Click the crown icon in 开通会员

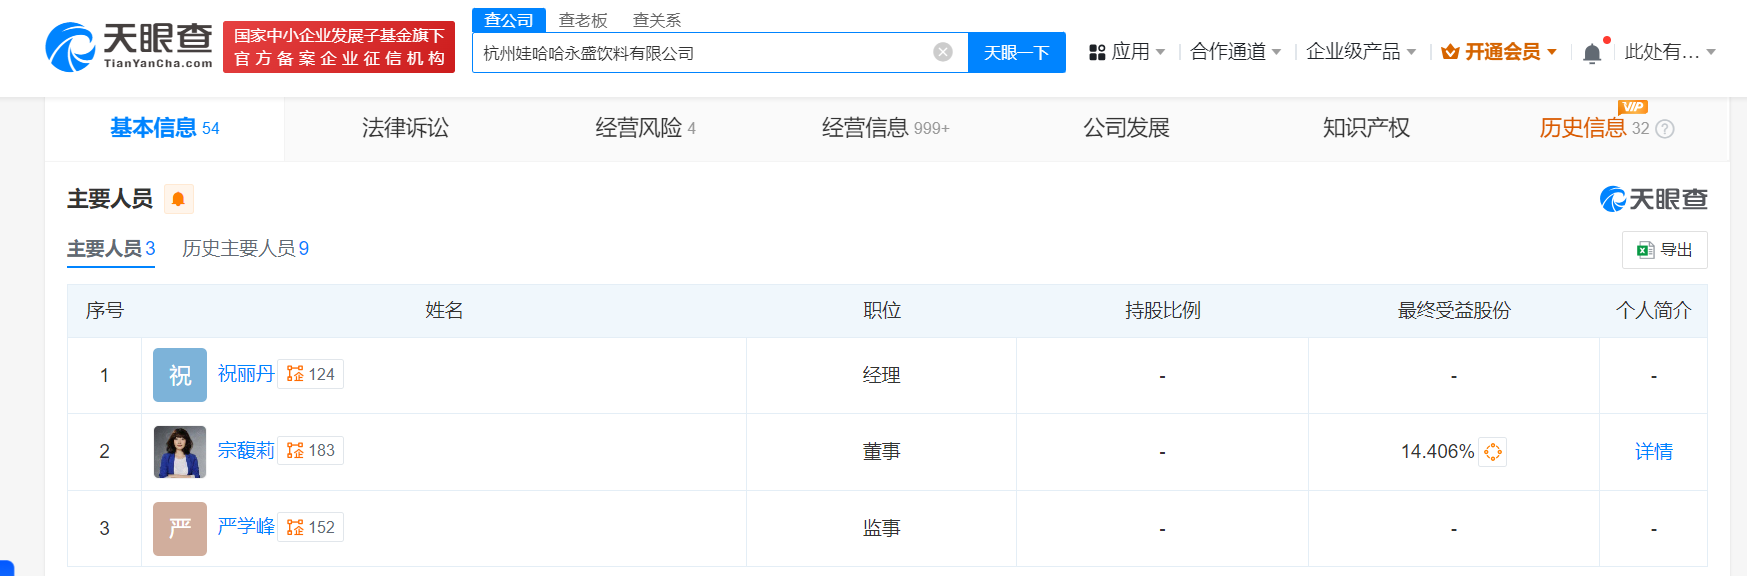pyautogui.click(x=1450, y=52)
